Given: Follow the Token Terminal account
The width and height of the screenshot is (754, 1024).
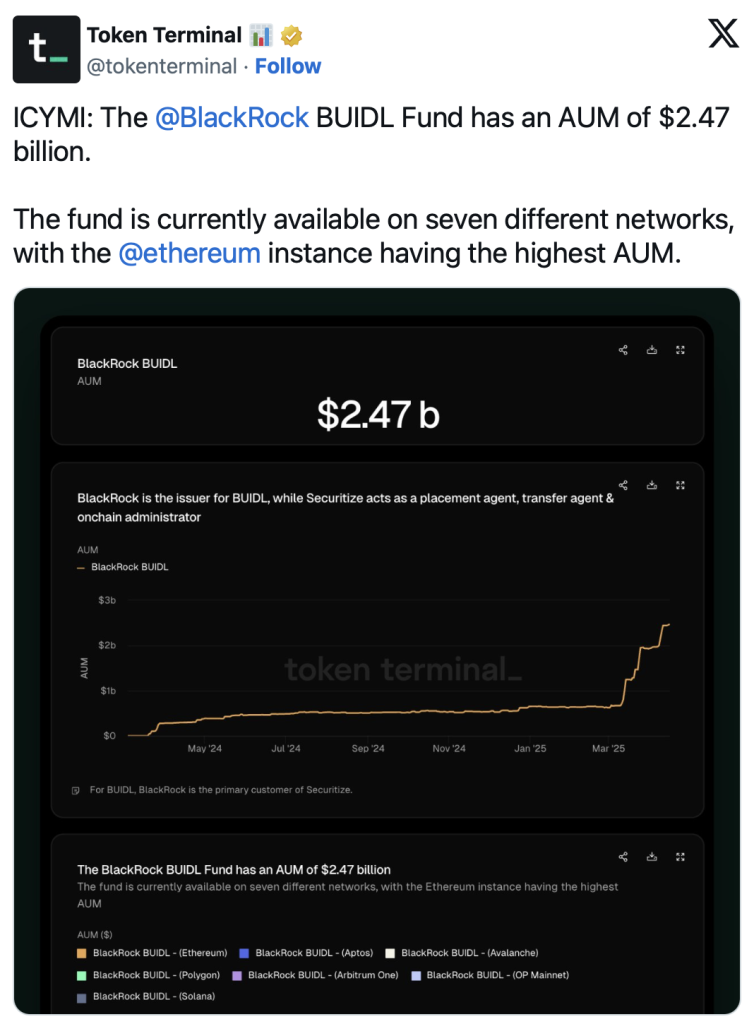Looking at the screenshot, I should pos(288,66).
